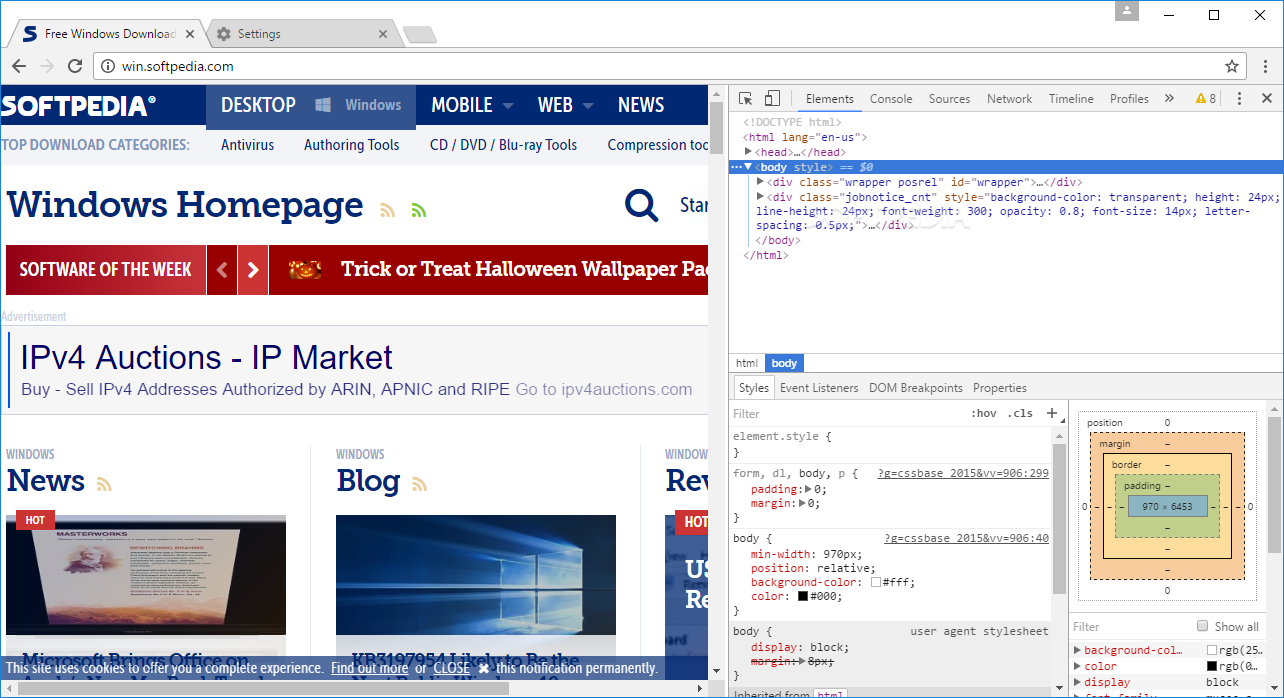
Task: Click the search magnifier on Softpedia page
Action: tap(642, 205)
